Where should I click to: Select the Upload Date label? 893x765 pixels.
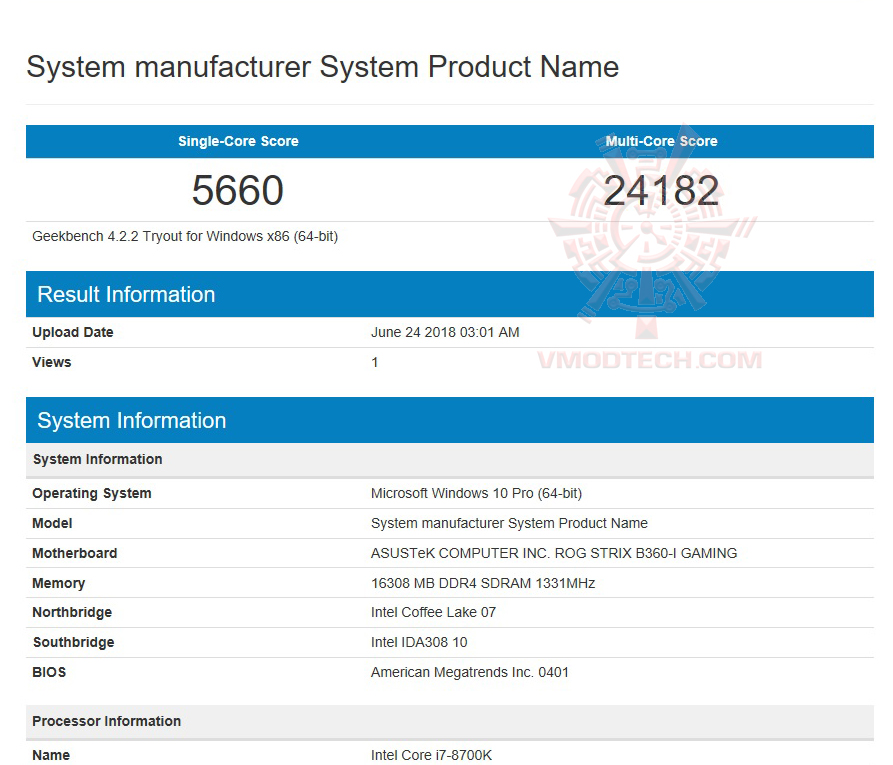73,332
